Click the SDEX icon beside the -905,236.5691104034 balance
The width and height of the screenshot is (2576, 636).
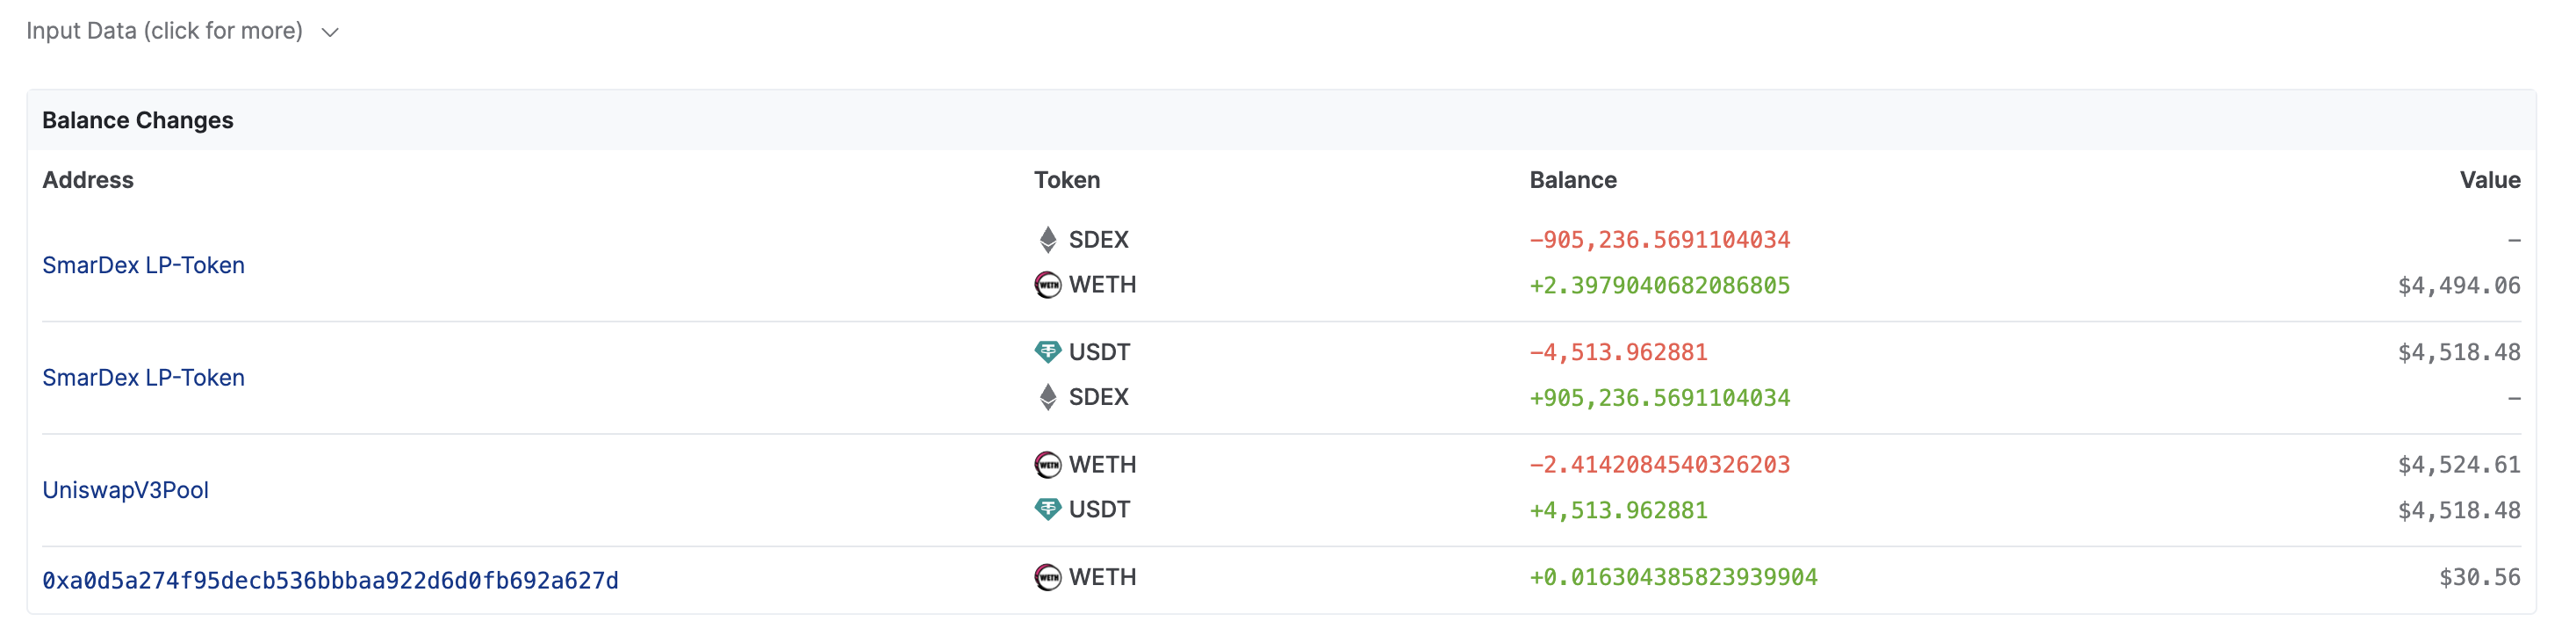click(x=1047, y=240)
